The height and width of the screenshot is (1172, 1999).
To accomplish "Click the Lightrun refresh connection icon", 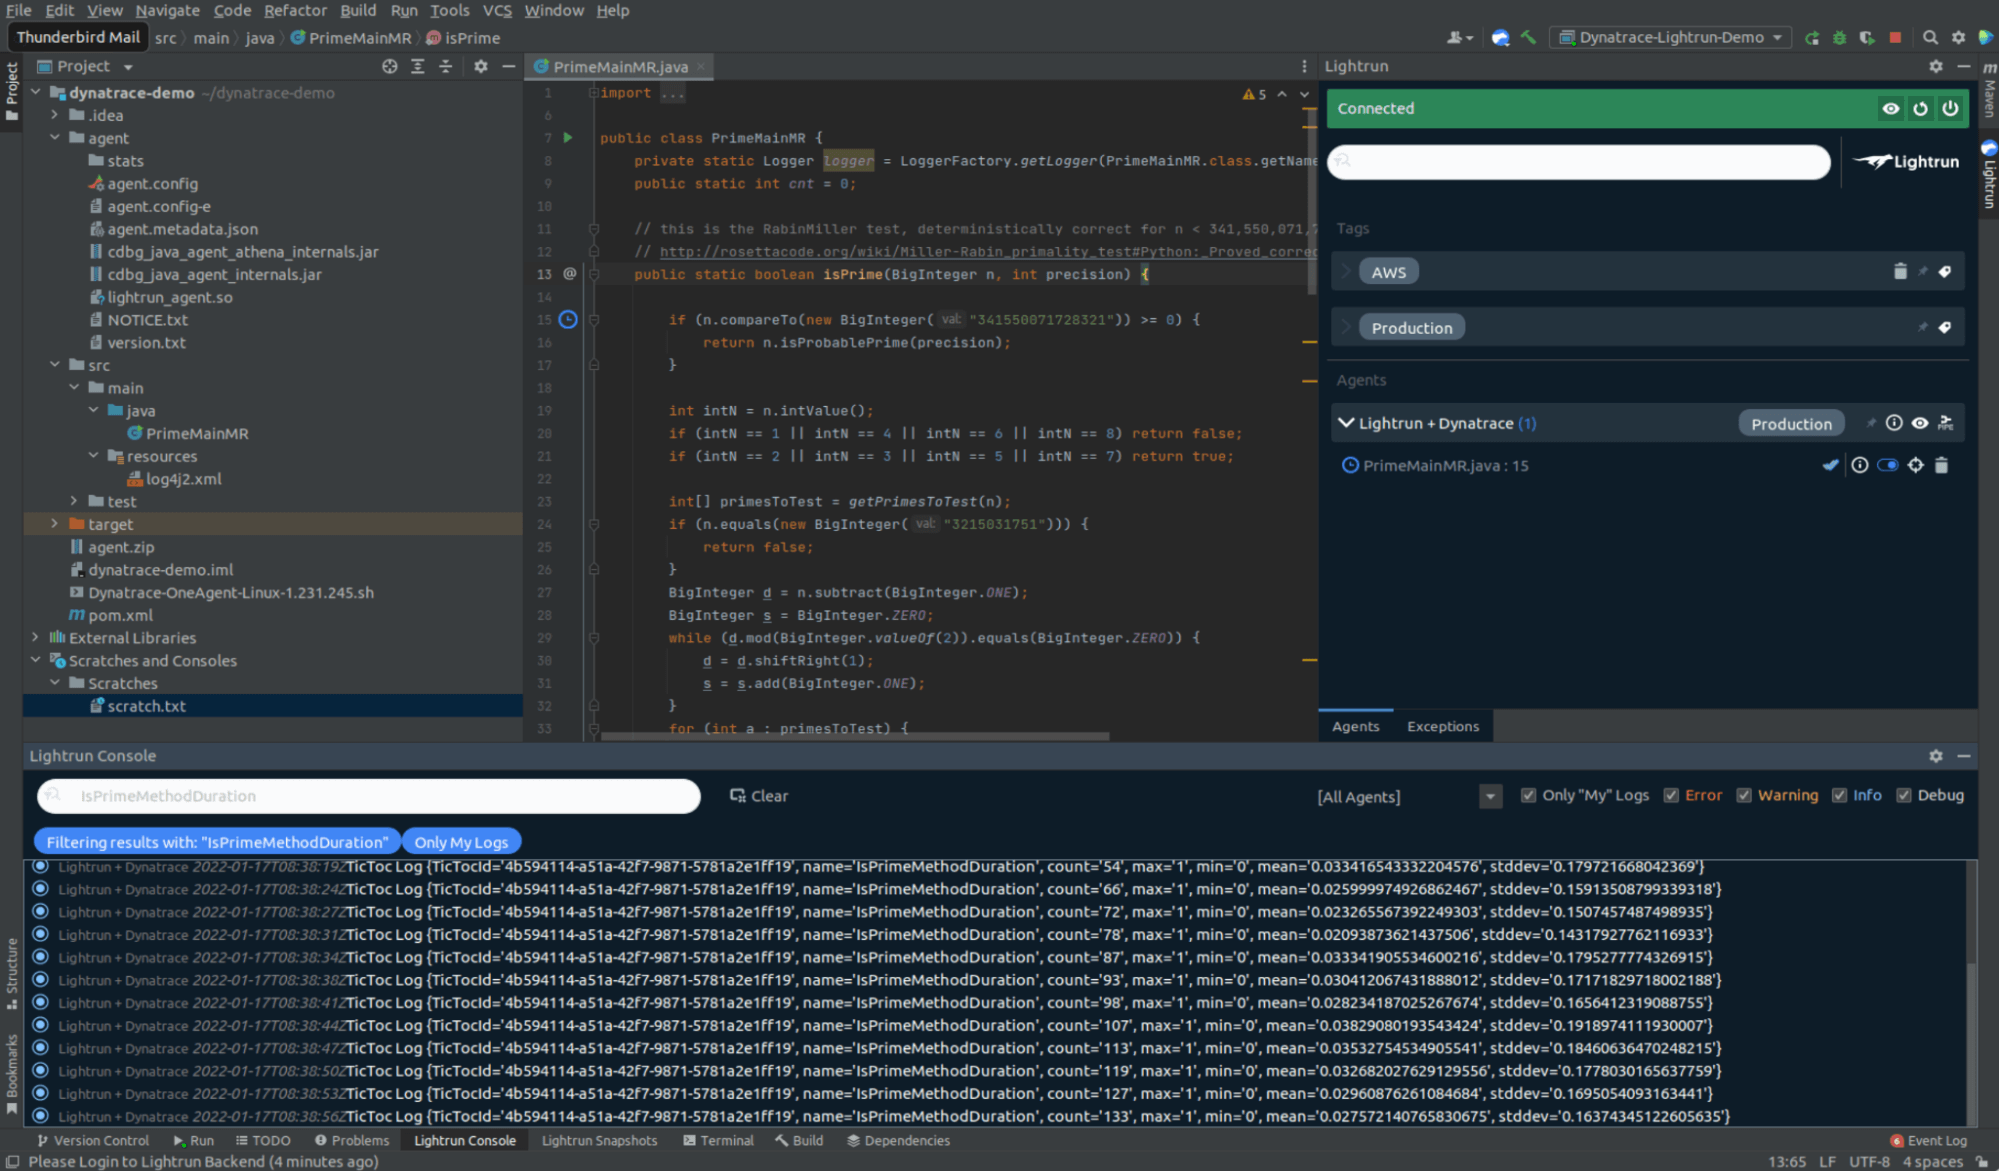I will click(x=1920, y=108).
